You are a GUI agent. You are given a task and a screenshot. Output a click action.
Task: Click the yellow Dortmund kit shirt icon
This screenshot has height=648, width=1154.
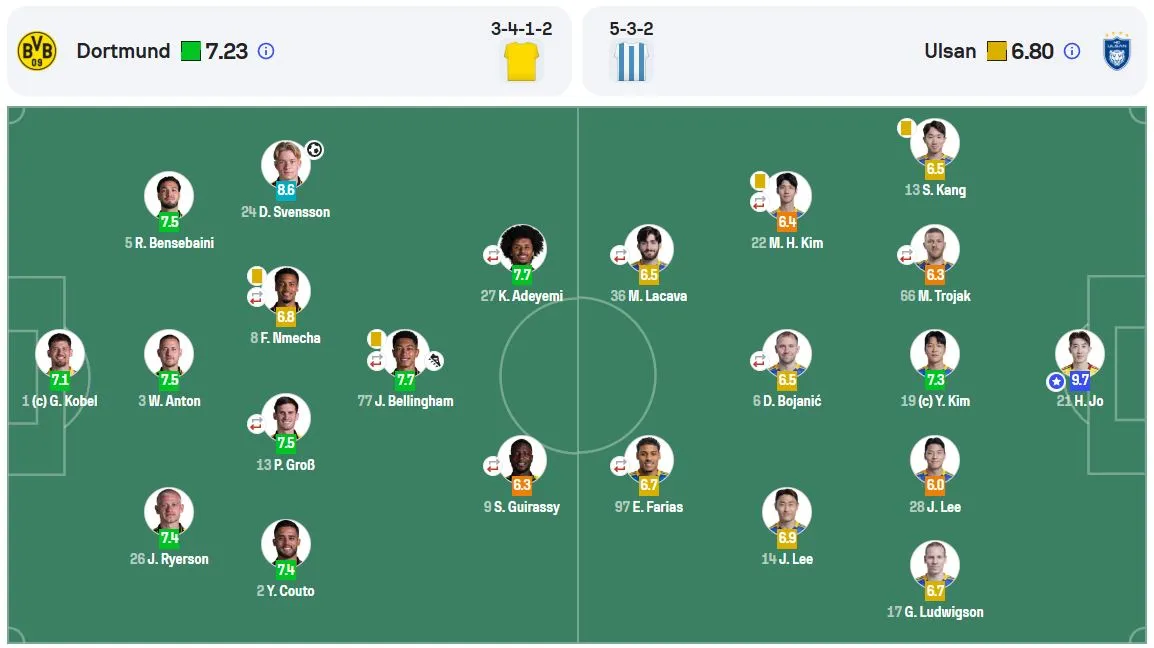521,61
